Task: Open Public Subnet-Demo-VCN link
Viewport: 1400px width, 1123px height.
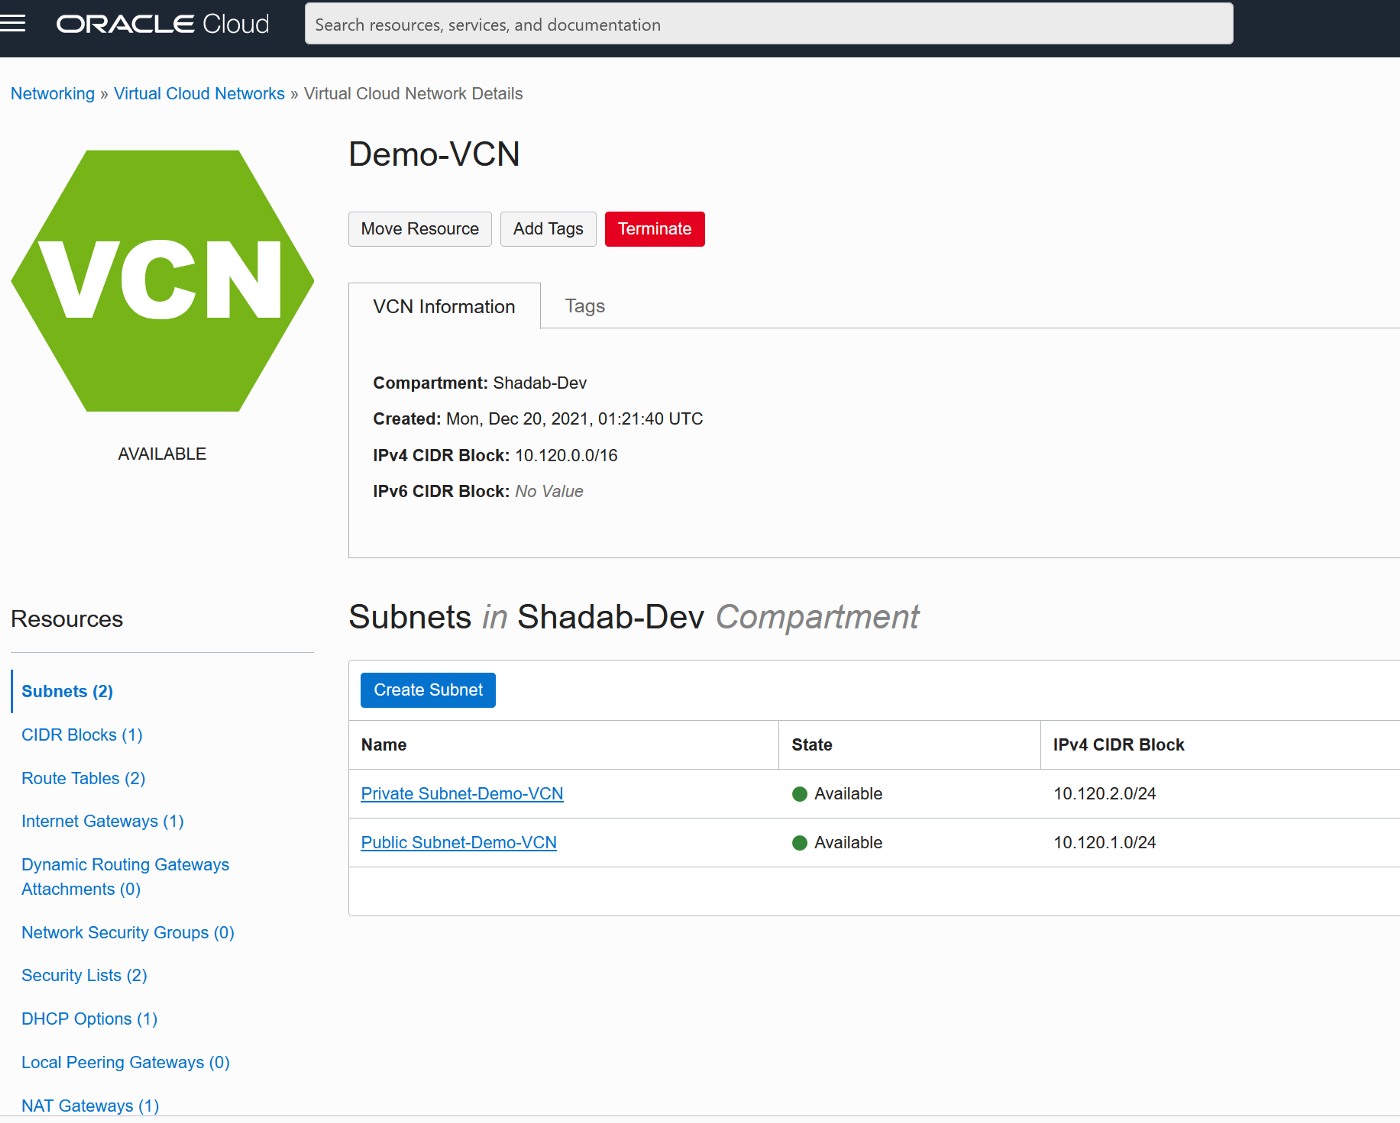Action: [x=459, y=843]
